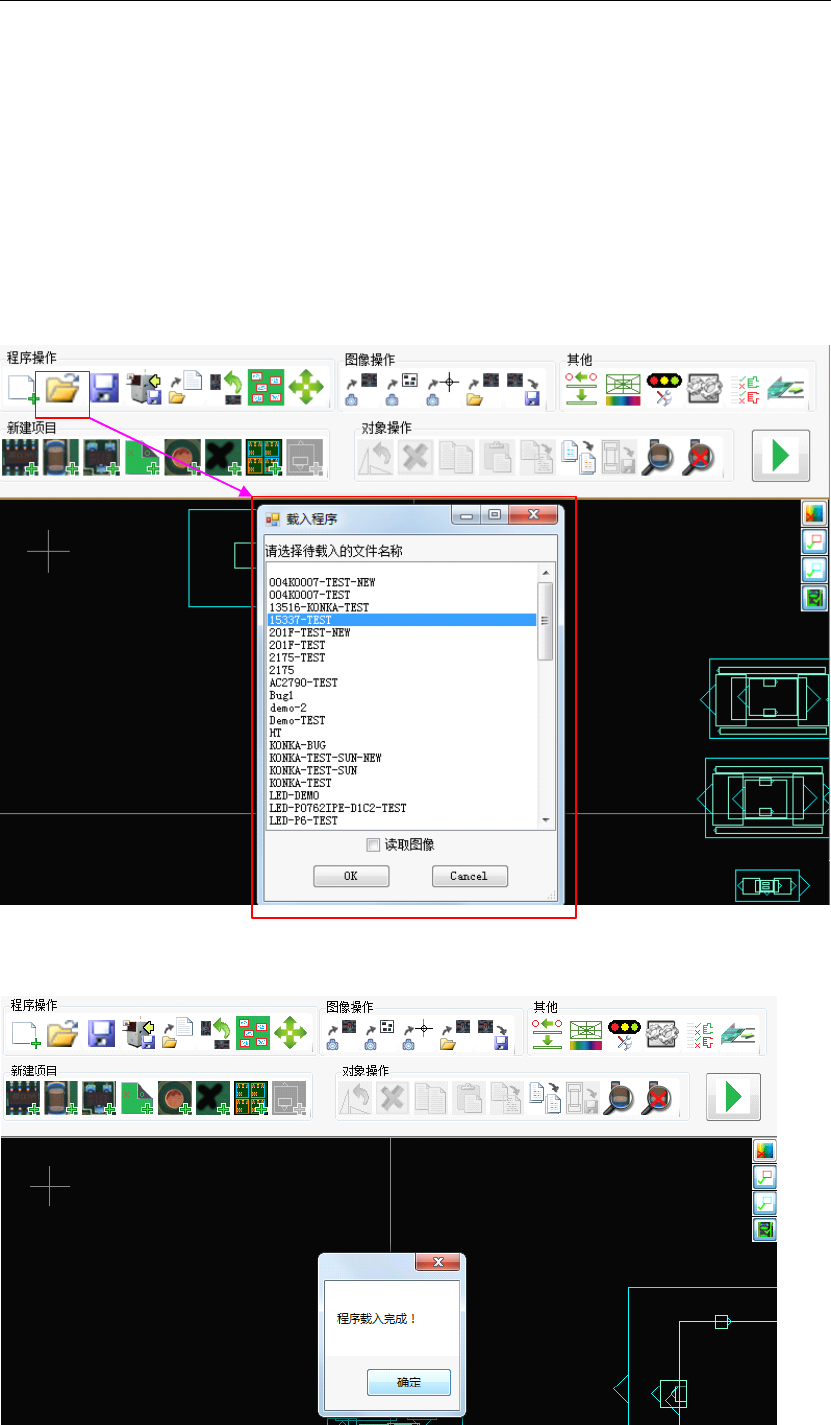This screenshot has height=1425, width=831.
Task: Click green play button in 程序载入完成 screenshot
Action: coord(733,1097)
